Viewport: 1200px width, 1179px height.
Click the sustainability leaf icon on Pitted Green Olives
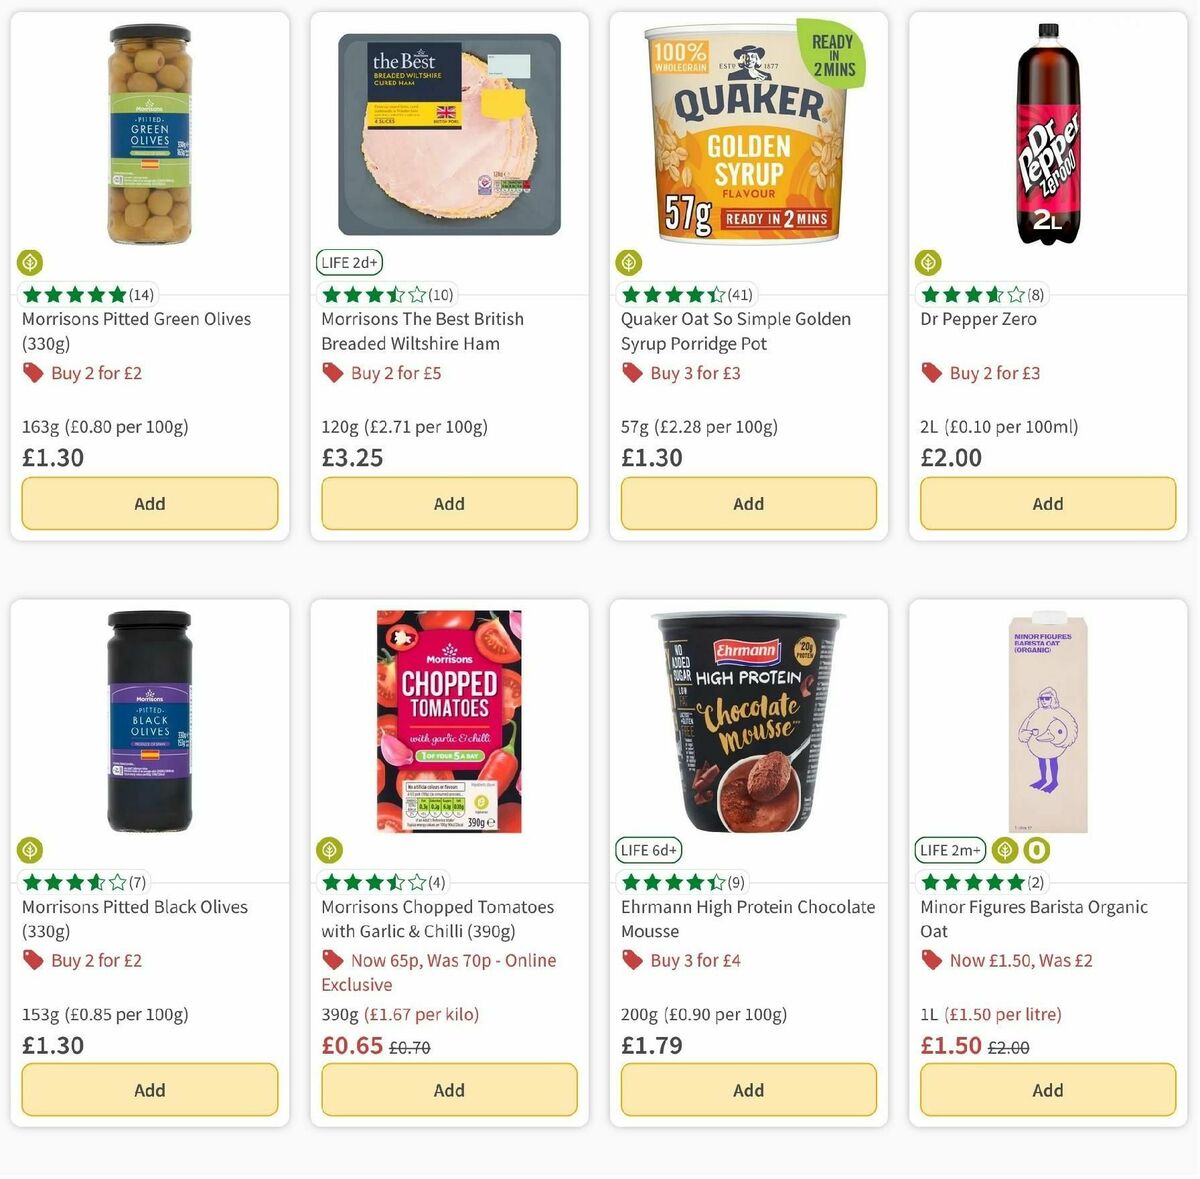point(29,262)
